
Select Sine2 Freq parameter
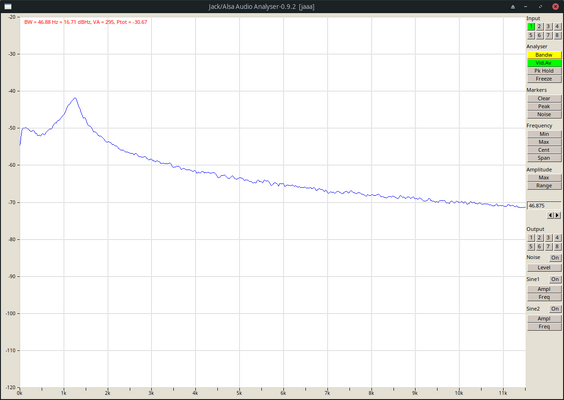click(x=544, y=327)
